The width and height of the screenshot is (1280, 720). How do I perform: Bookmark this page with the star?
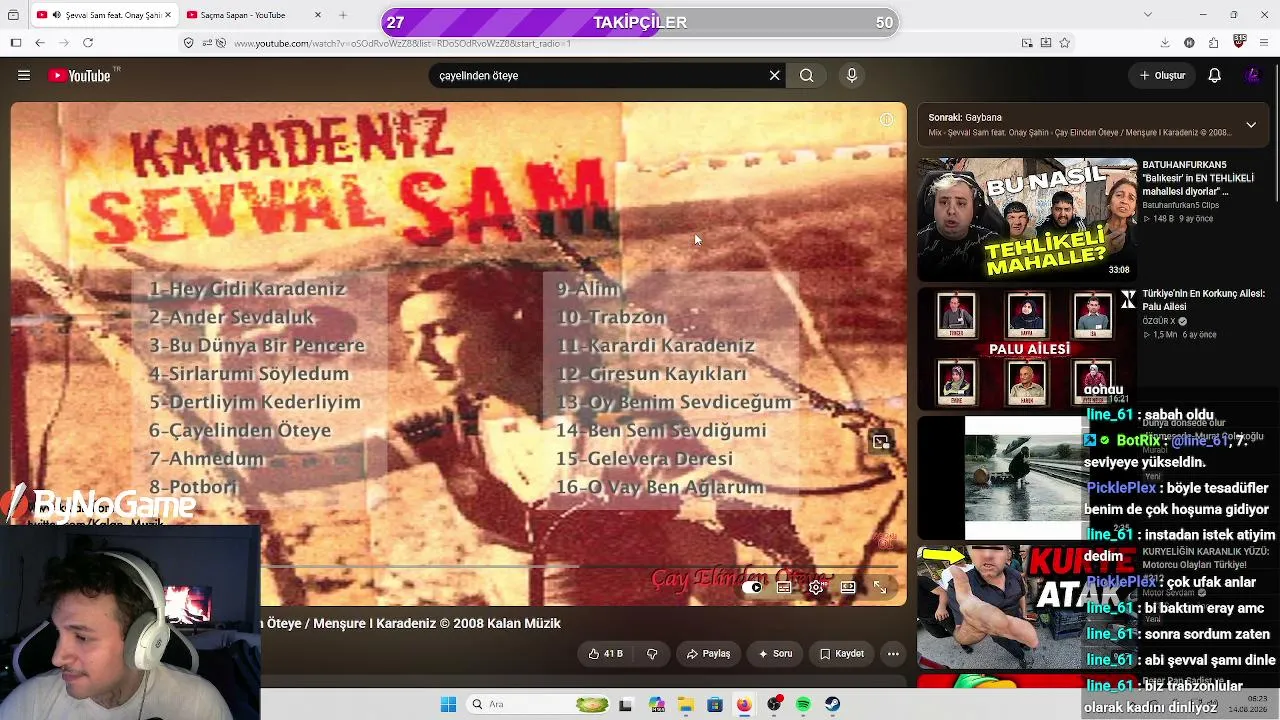coord(1065,43)
